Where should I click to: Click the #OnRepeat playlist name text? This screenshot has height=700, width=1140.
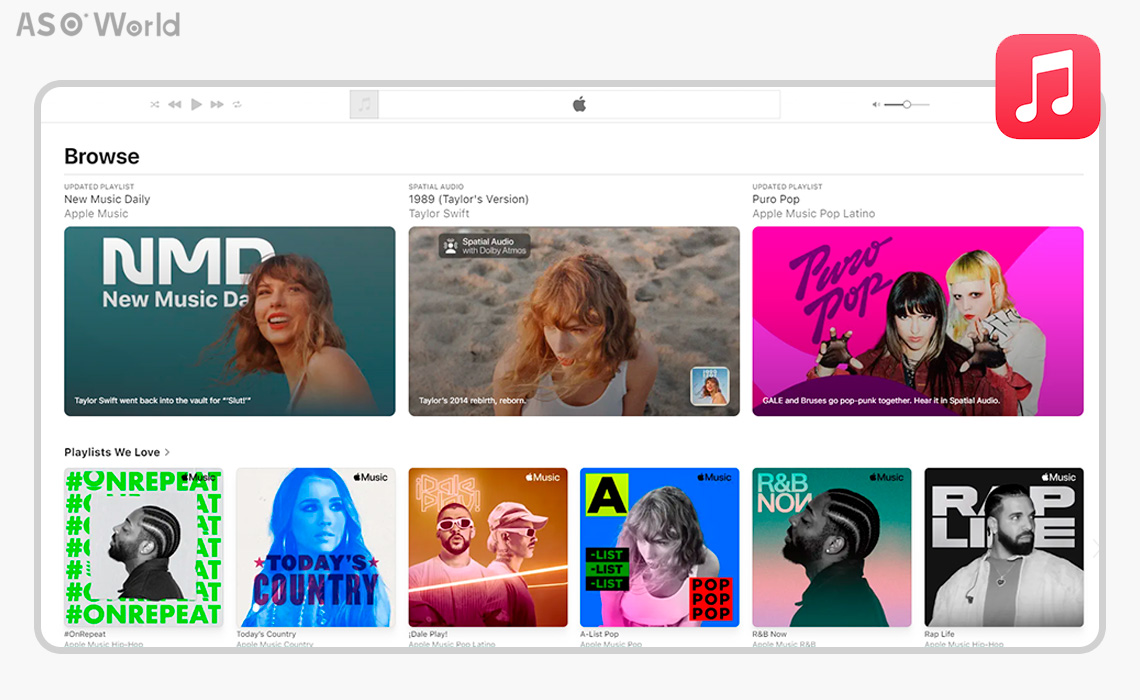[85, 634]
